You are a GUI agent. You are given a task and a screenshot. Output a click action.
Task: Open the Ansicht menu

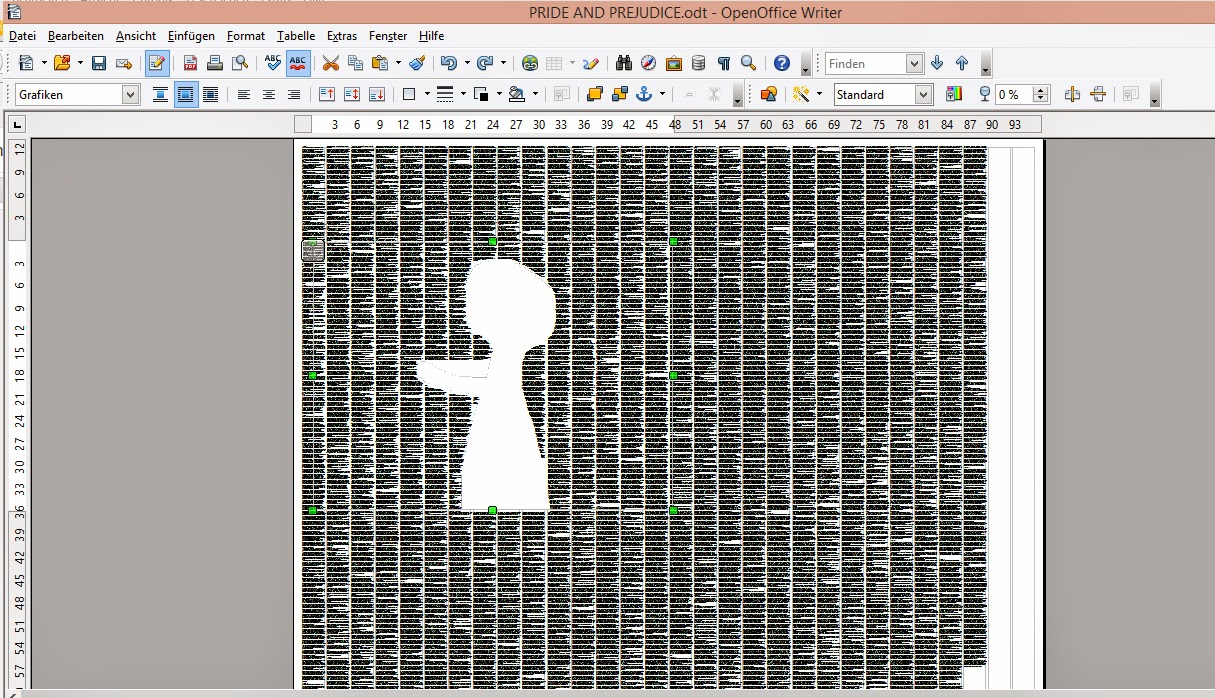136,36
